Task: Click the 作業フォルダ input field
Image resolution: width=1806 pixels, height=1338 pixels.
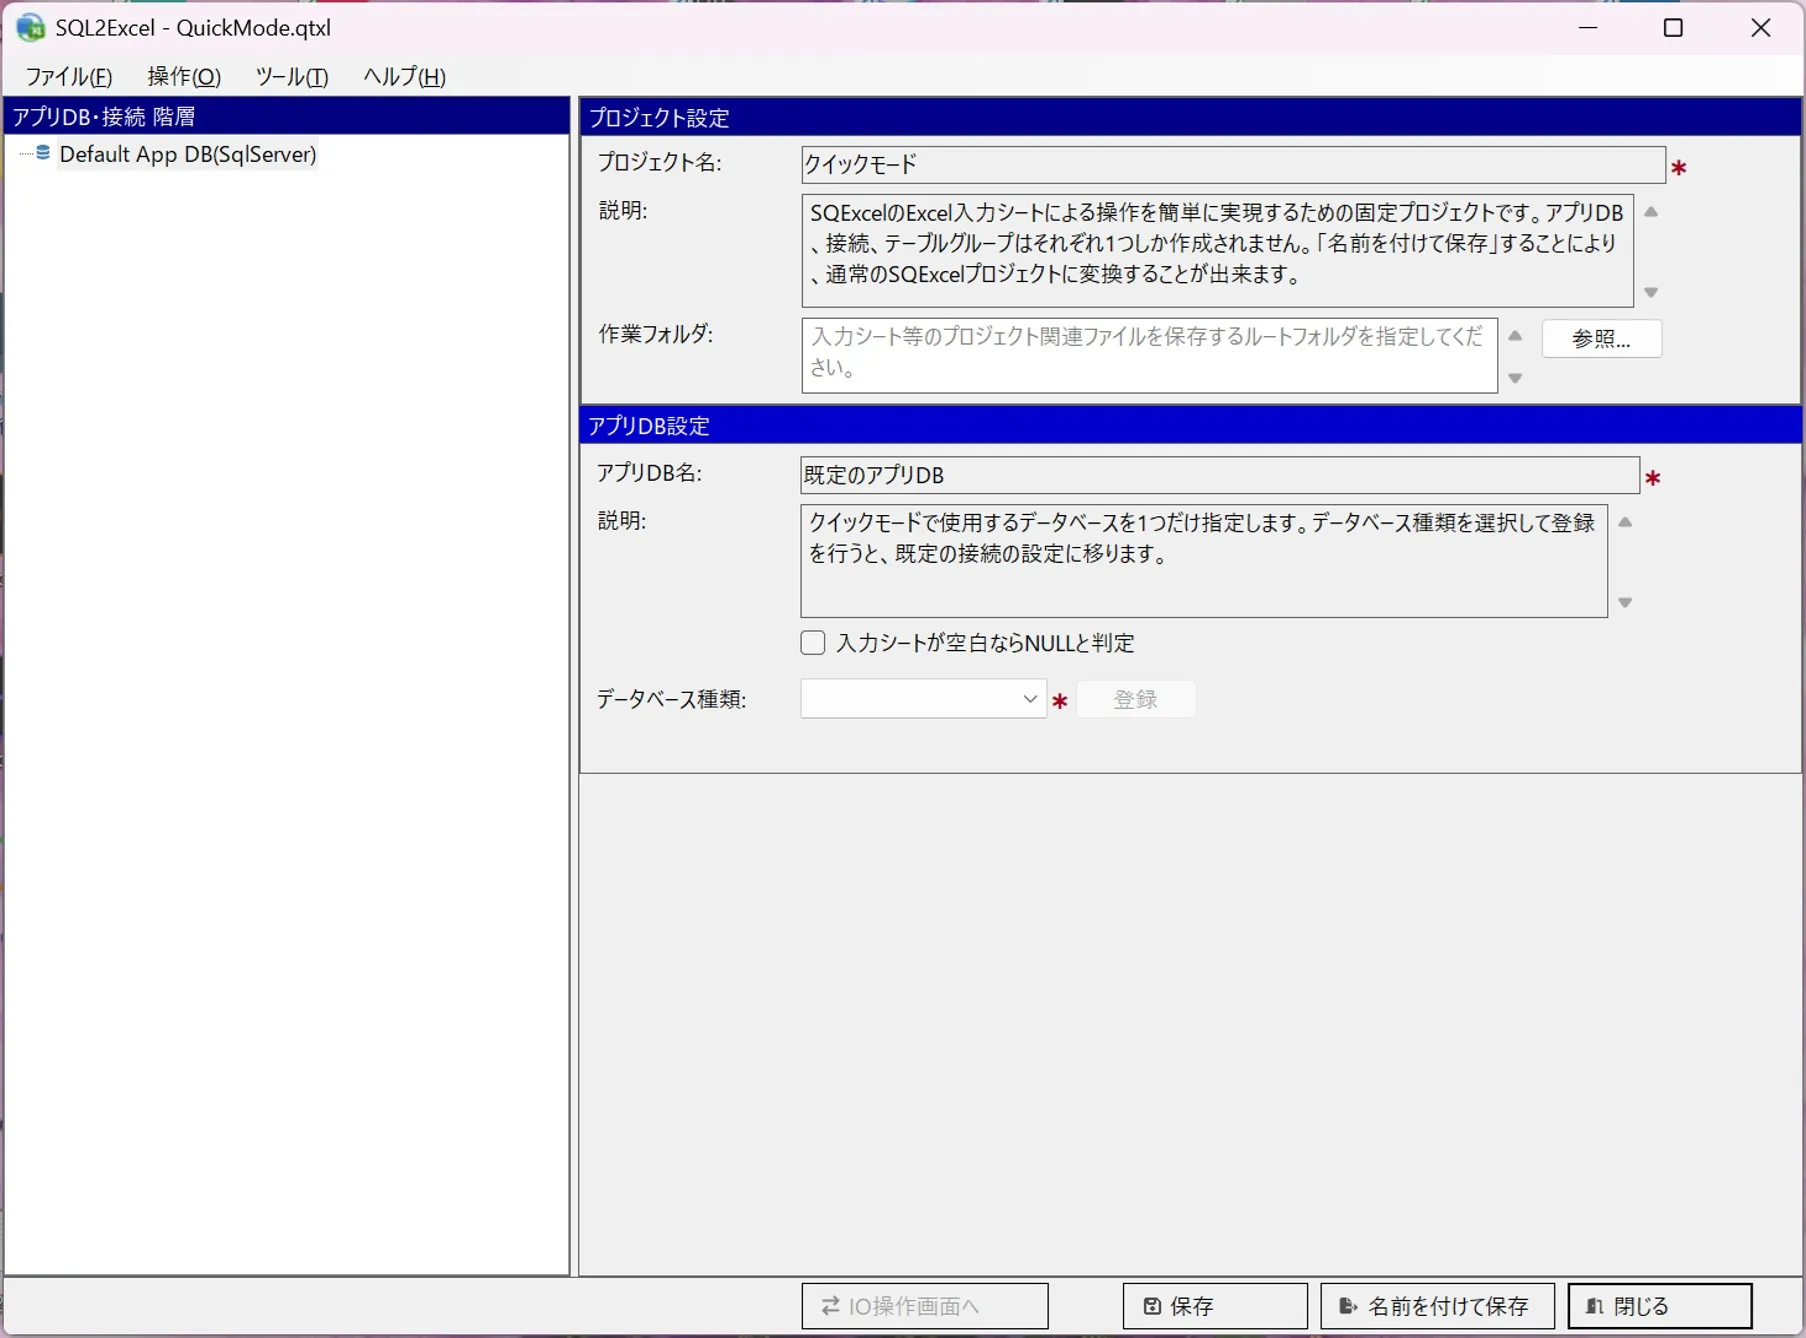Action: click(1149, 356)
